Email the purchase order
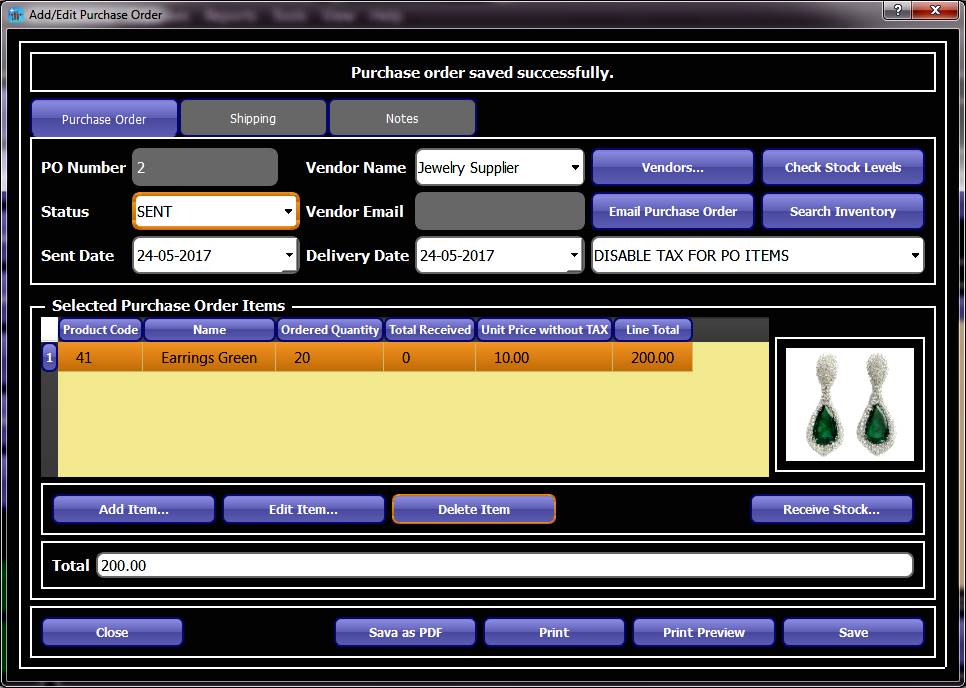The height and width of the screenshot is (688, 966). pos(672,211)
